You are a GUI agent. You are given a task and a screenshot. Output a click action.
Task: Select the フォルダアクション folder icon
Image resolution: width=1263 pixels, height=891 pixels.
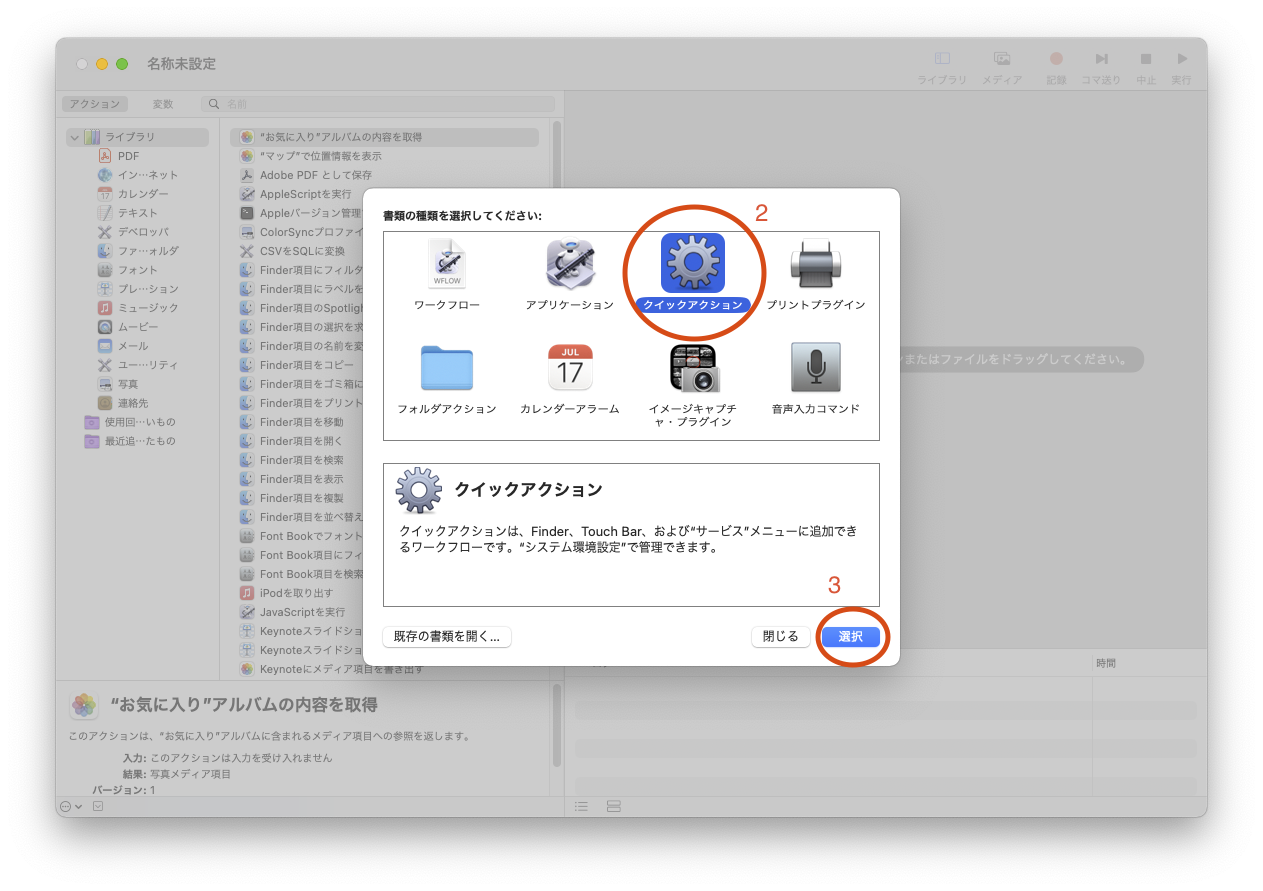coord(447,368)
